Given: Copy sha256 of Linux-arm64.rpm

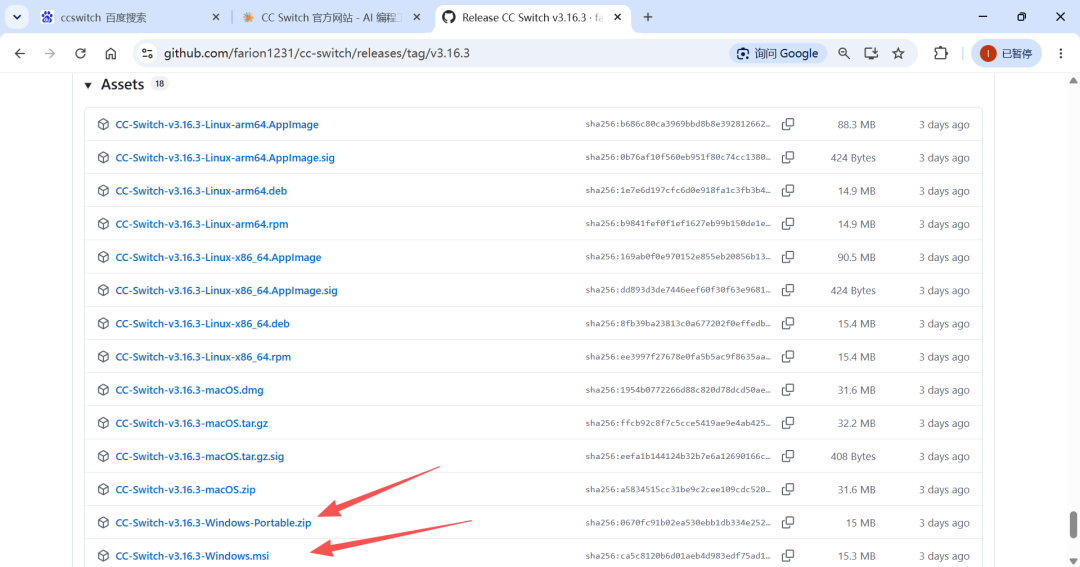Looking at the screenshot, I should pos(788,223).
